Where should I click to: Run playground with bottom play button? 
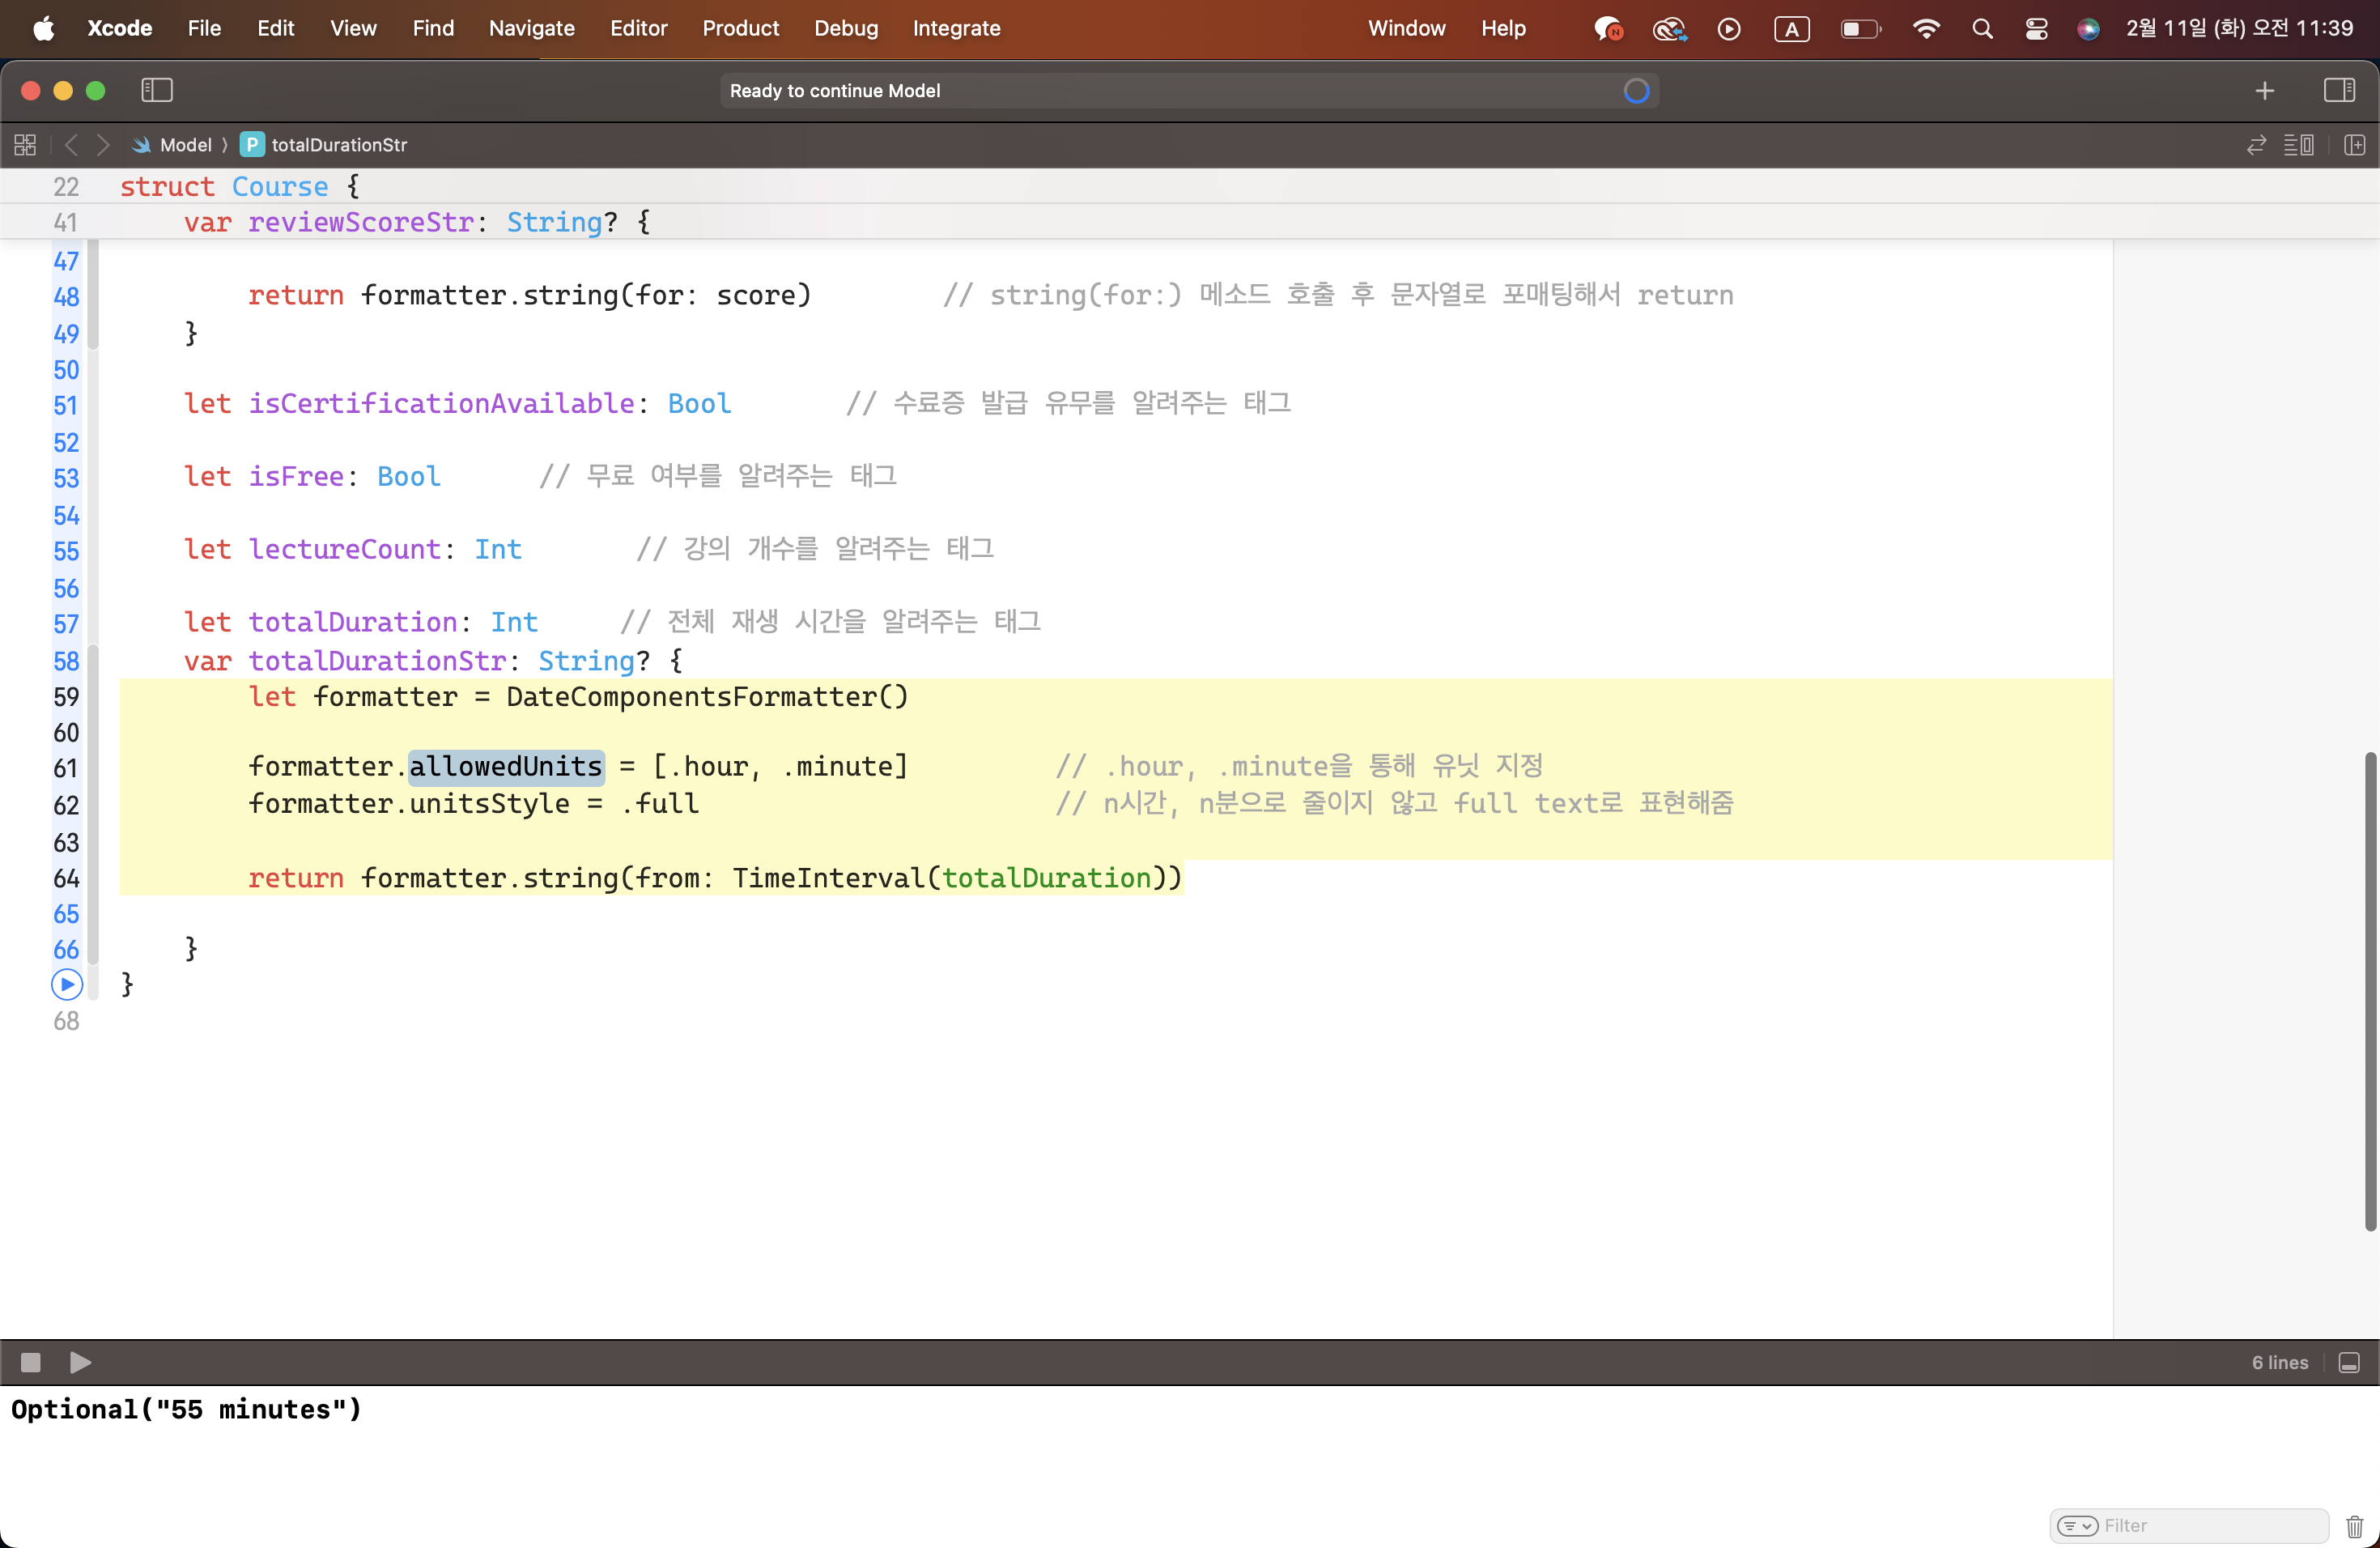click(x=80, y=1362)
